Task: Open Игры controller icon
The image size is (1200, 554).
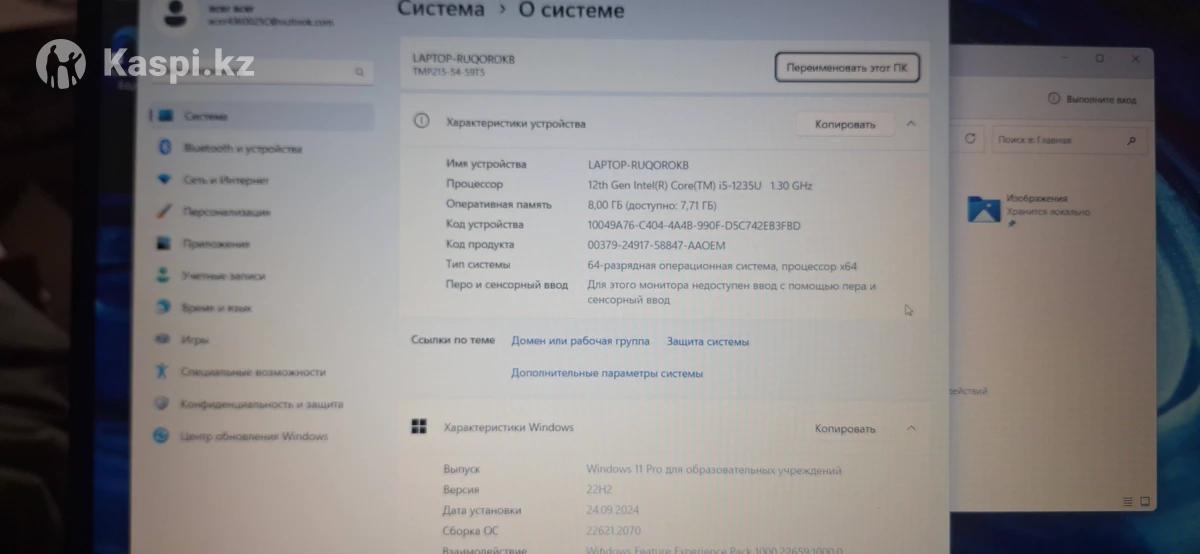Action: 163,340
